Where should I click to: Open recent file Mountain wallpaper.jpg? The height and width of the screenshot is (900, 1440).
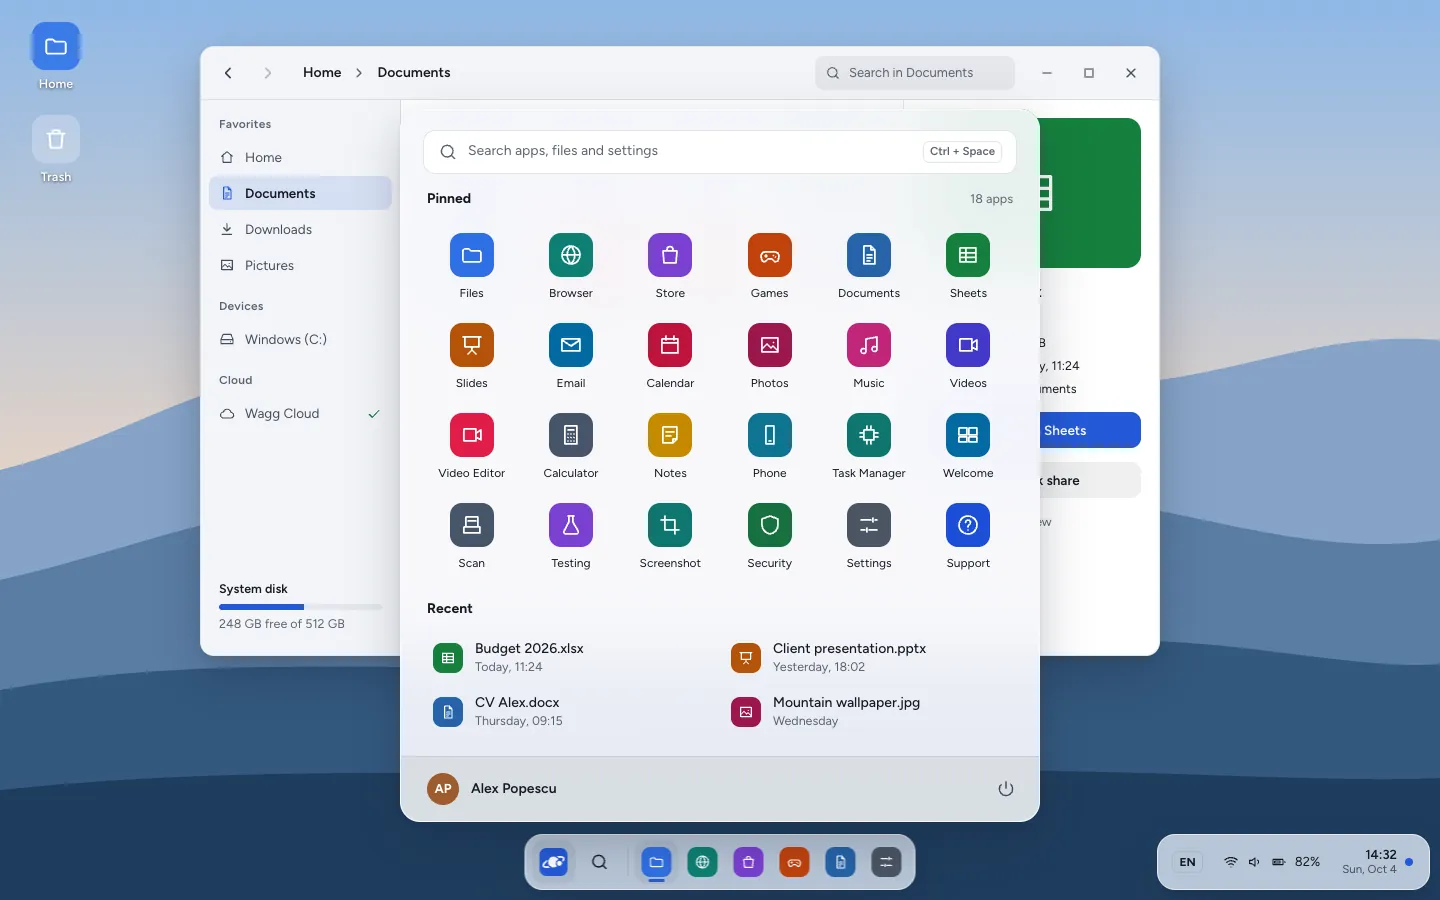[869, 712]
